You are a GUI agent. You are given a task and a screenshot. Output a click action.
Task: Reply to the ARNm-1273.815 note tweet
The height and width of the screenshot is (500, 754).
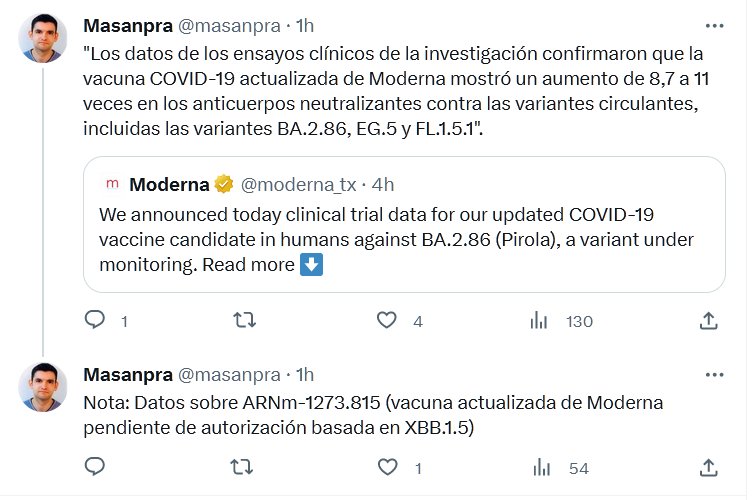click(x=96, y=467)
